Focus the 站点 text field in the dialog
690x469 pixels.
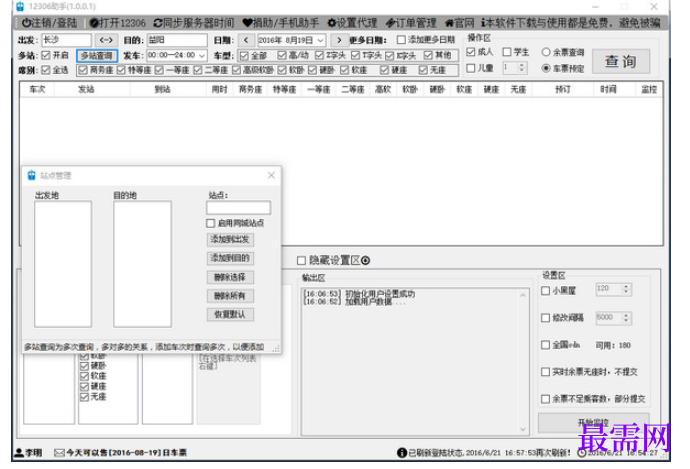[239, 208]
